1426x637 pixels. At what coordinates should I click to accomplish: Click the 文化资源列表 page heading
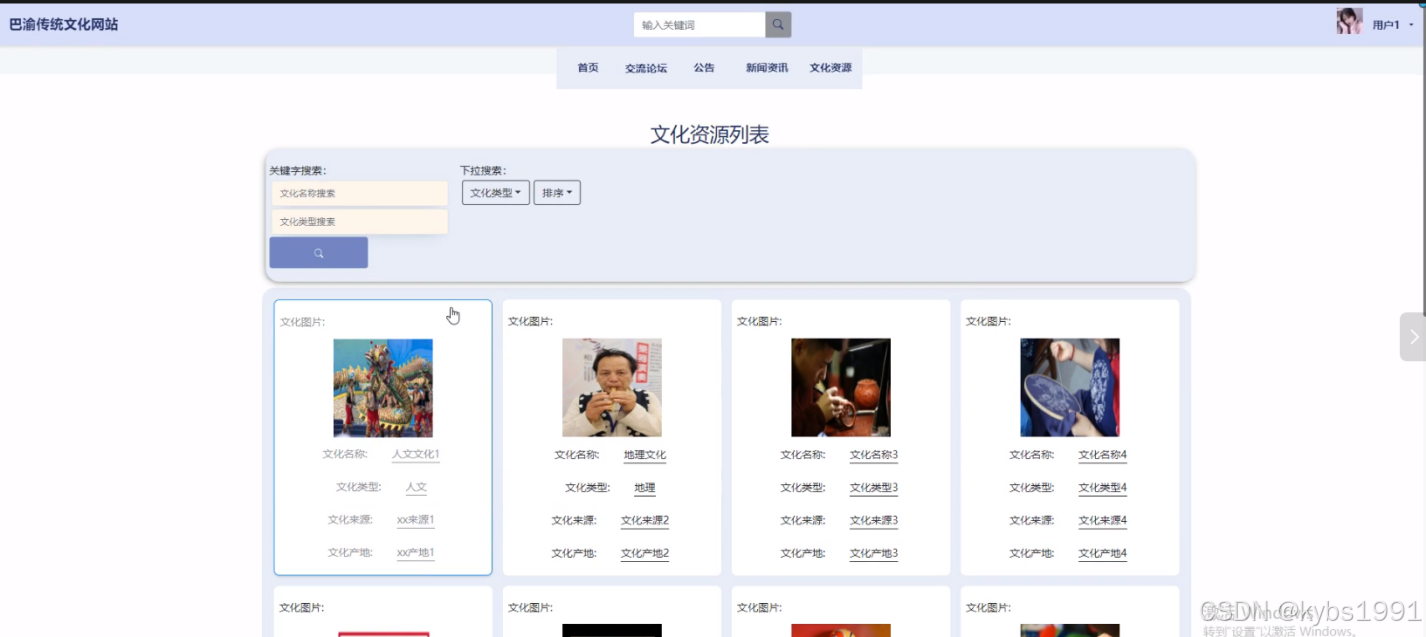710,135
